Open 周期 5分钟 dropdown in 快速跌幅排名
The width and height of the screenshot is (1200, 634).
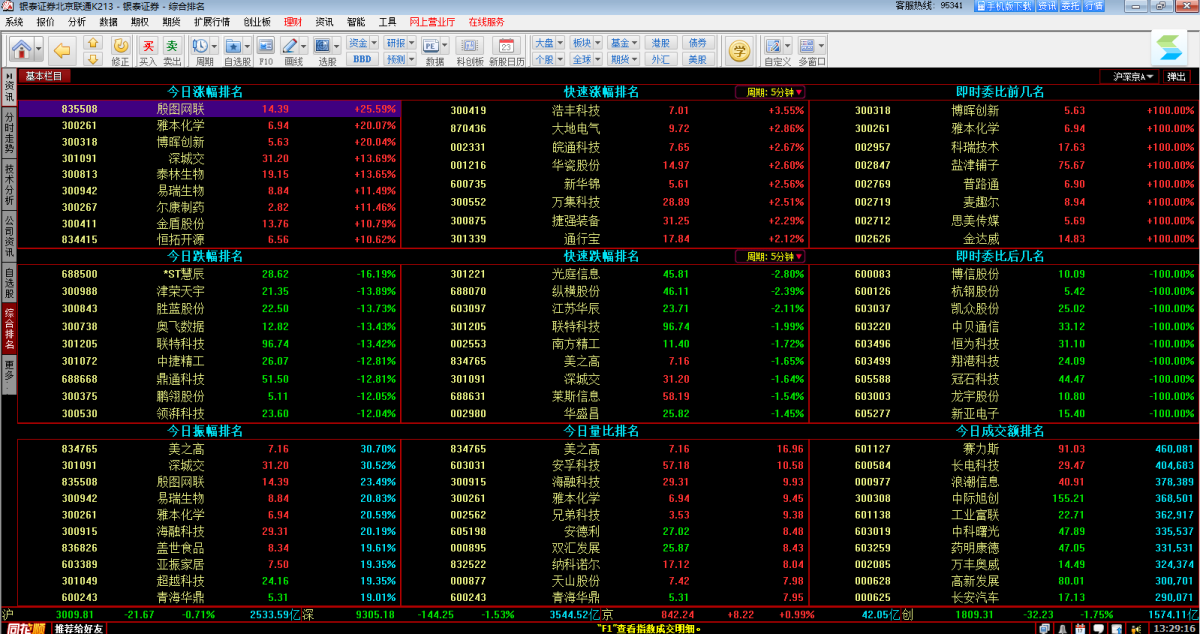click(x=770, y=257)
